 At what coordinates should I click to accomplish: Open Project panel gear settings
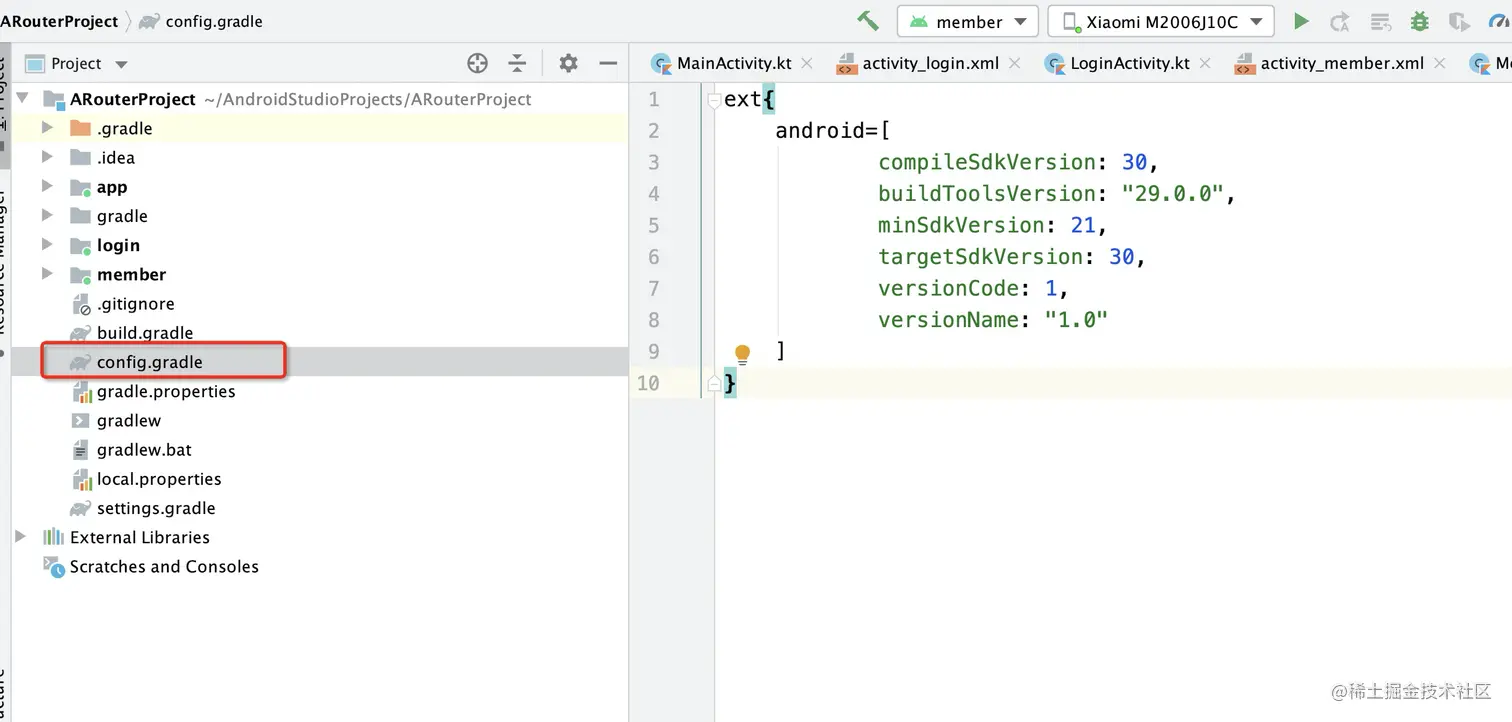(568, 63)
